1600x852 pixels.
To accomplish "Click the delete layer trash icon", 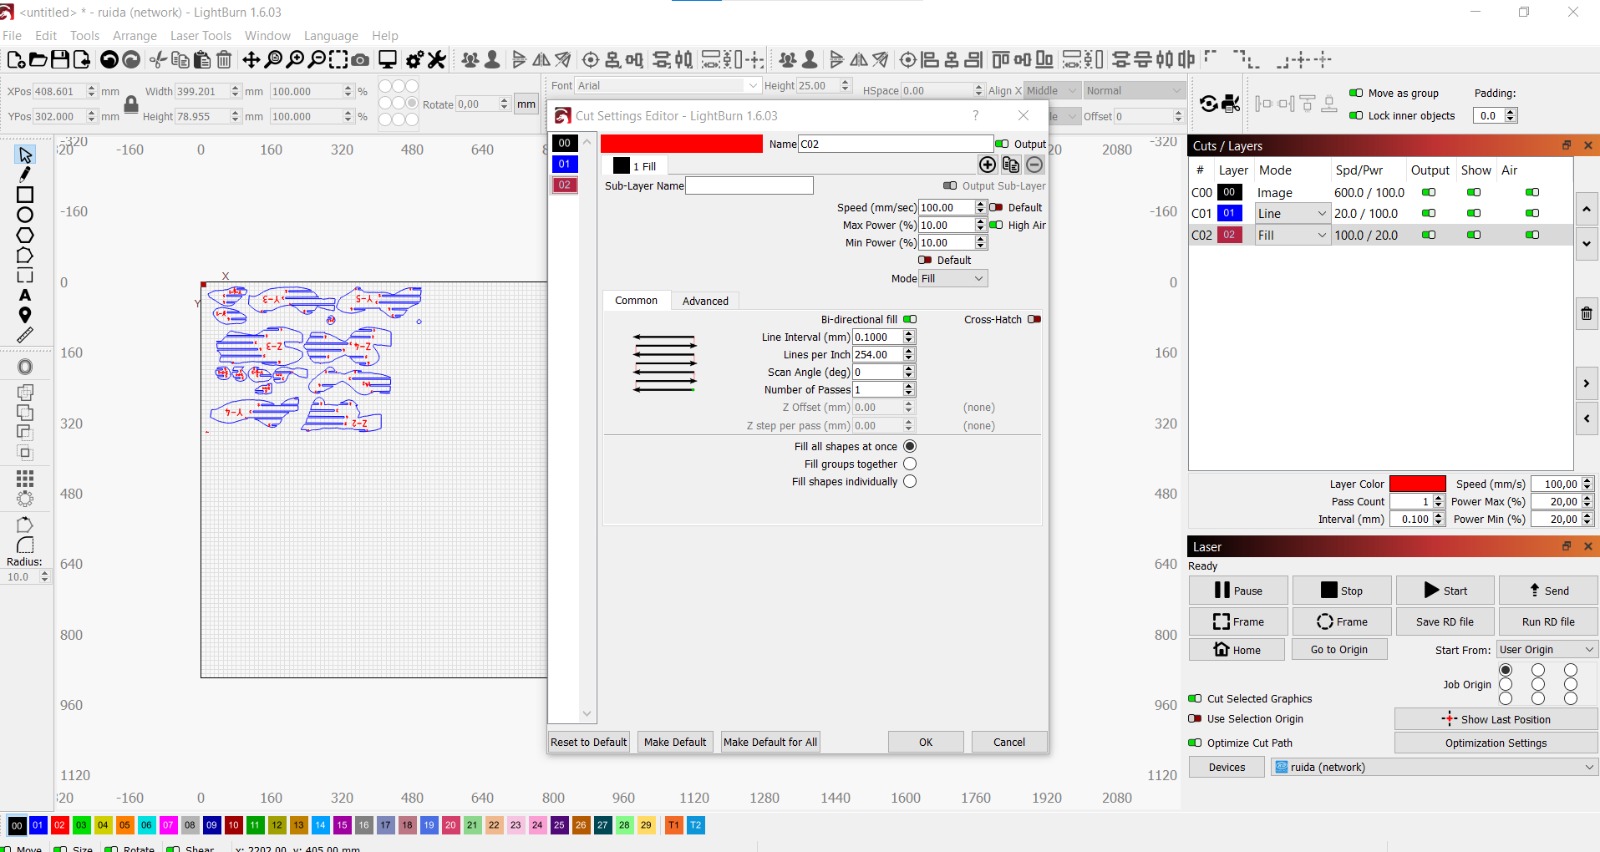I will click(x=1586, y=314).
